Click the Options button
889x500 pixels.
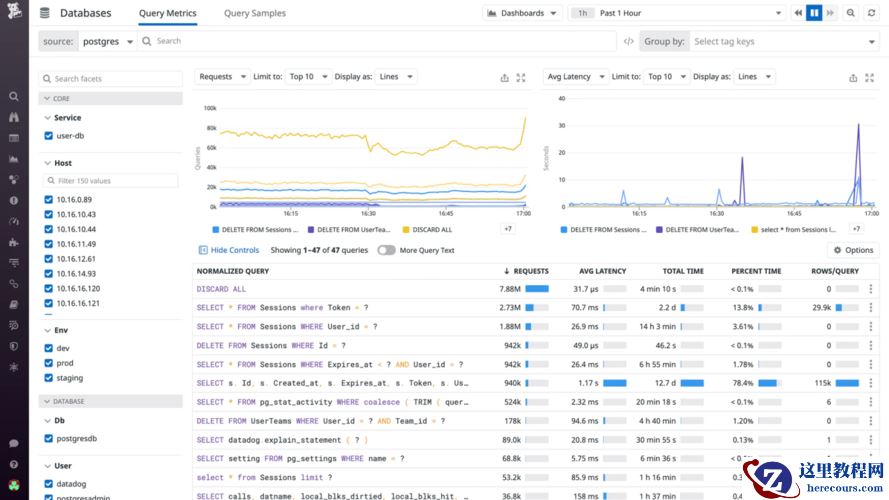pos(853,250)
